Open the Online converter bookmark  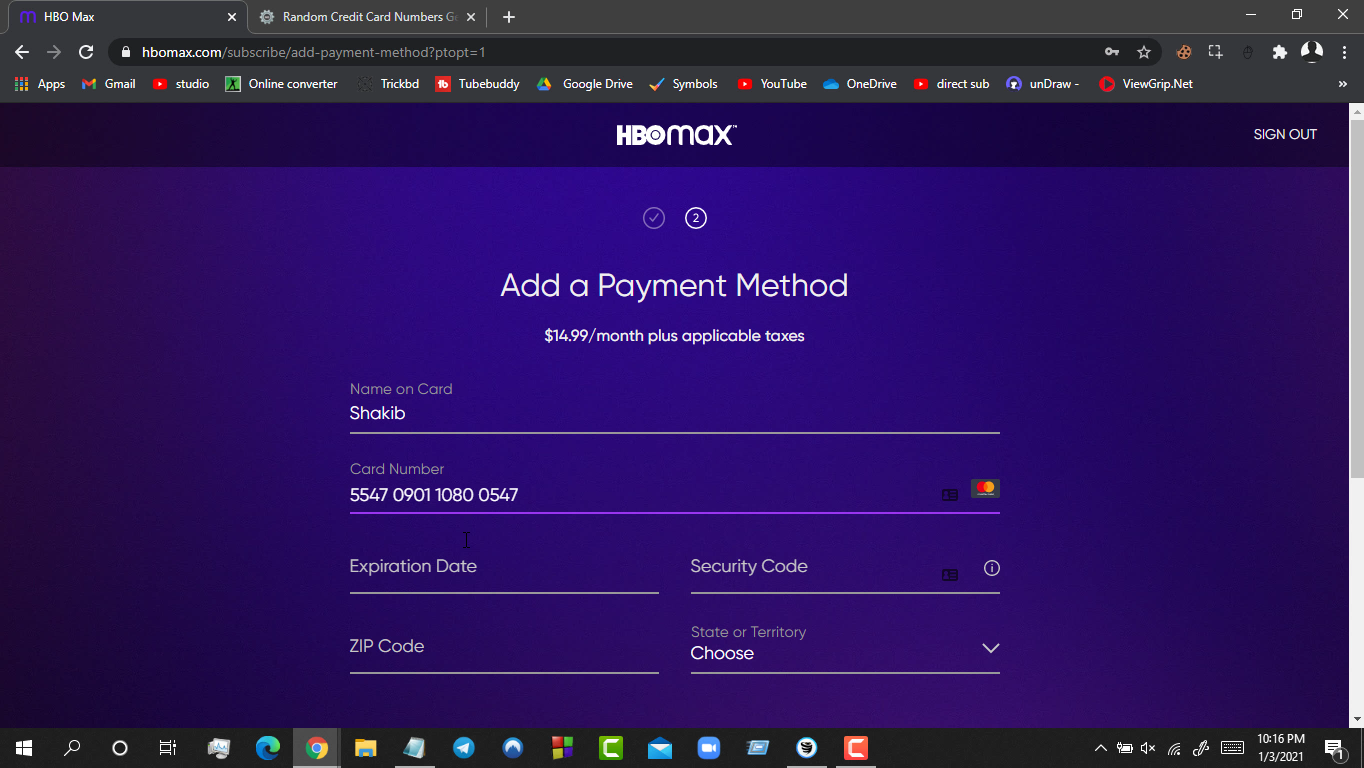coord(282,84)
